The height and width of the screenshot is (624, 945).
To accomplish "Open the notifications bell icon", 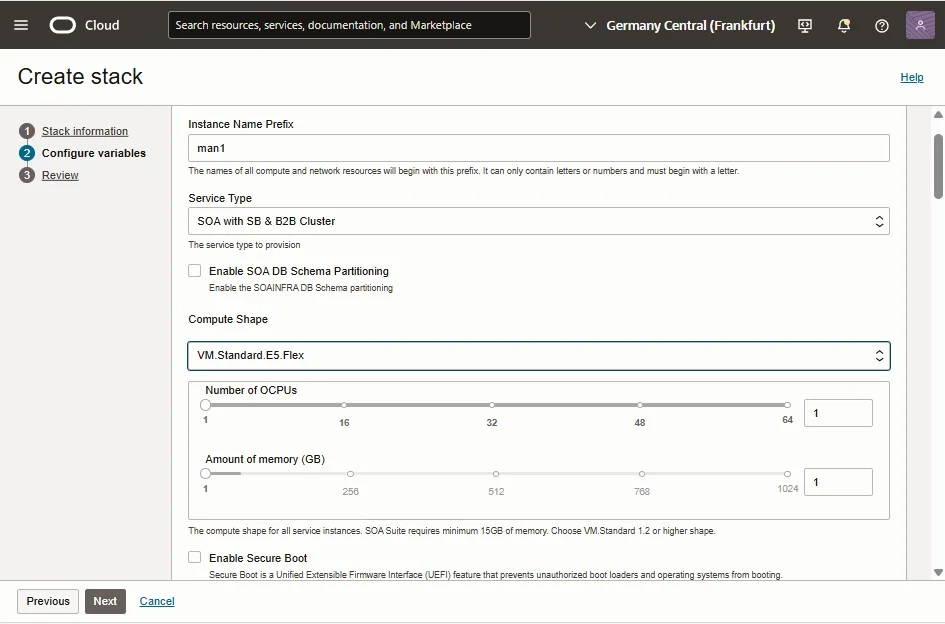I will point(844,25).
